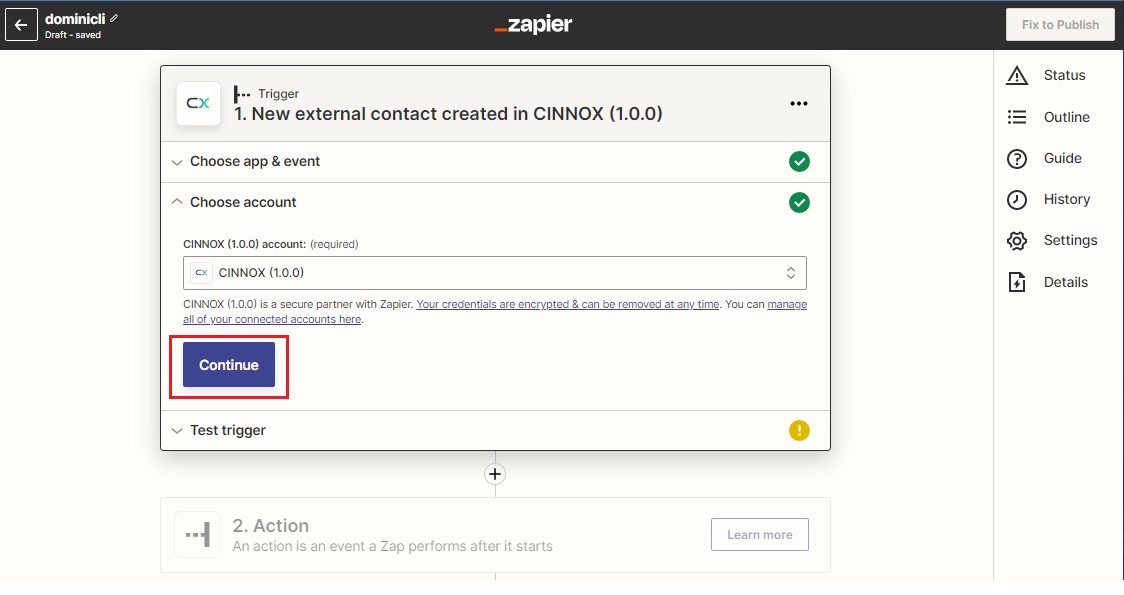The width and height of the screenshot is (1124, 595).
Task: Click the dropdown up-down arrows in account field
Action: (x=791, y=272)
